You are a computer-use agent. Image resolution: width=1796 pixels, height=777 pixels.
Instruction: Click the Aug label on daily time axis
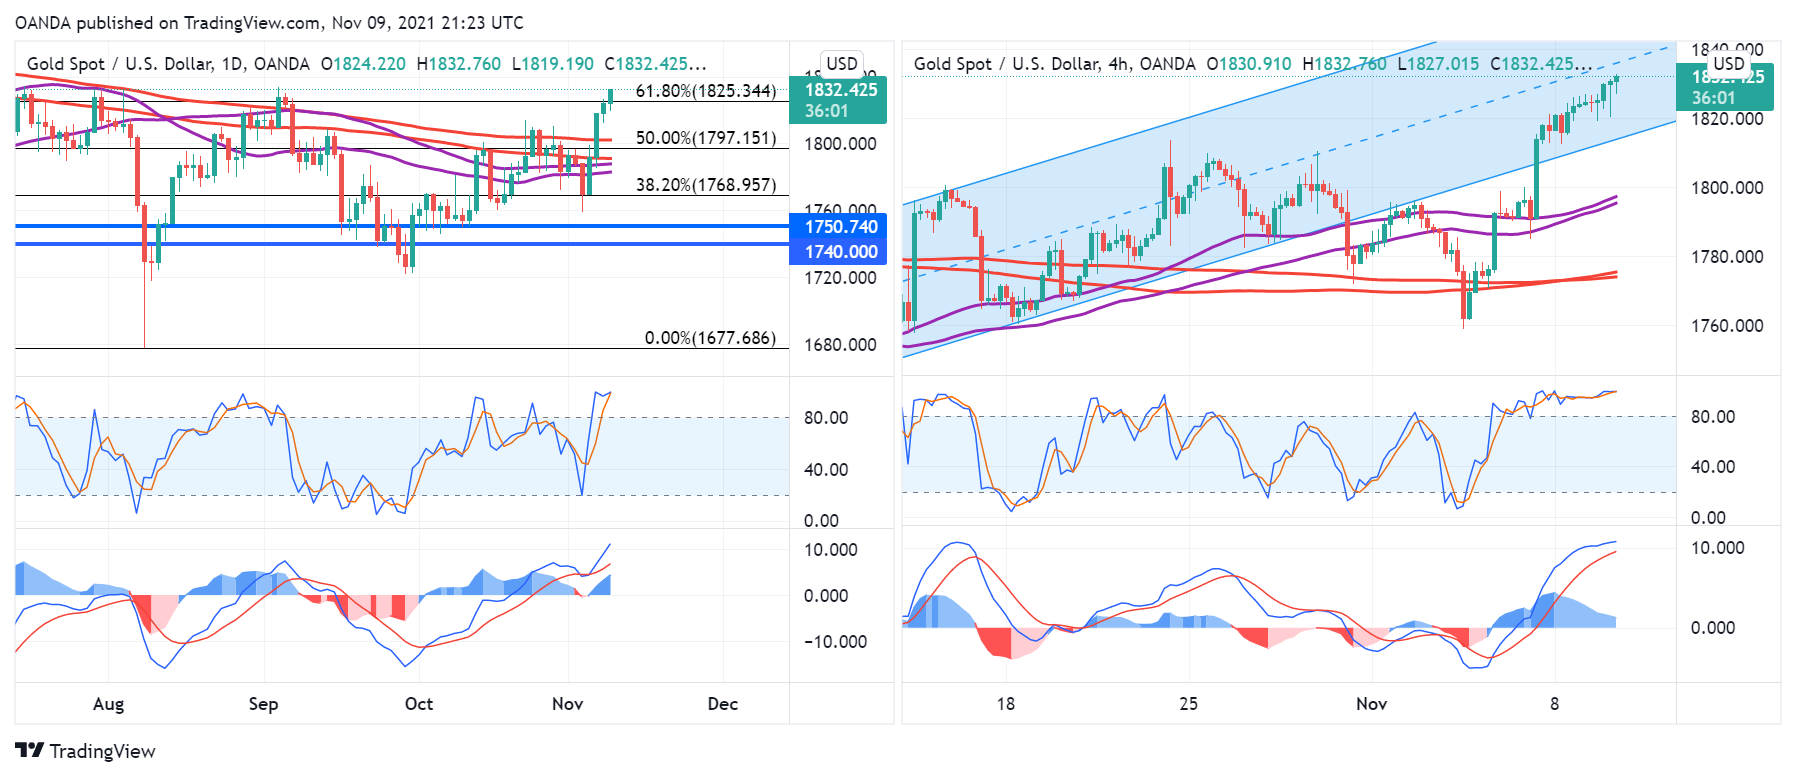(x=108, y=704)
